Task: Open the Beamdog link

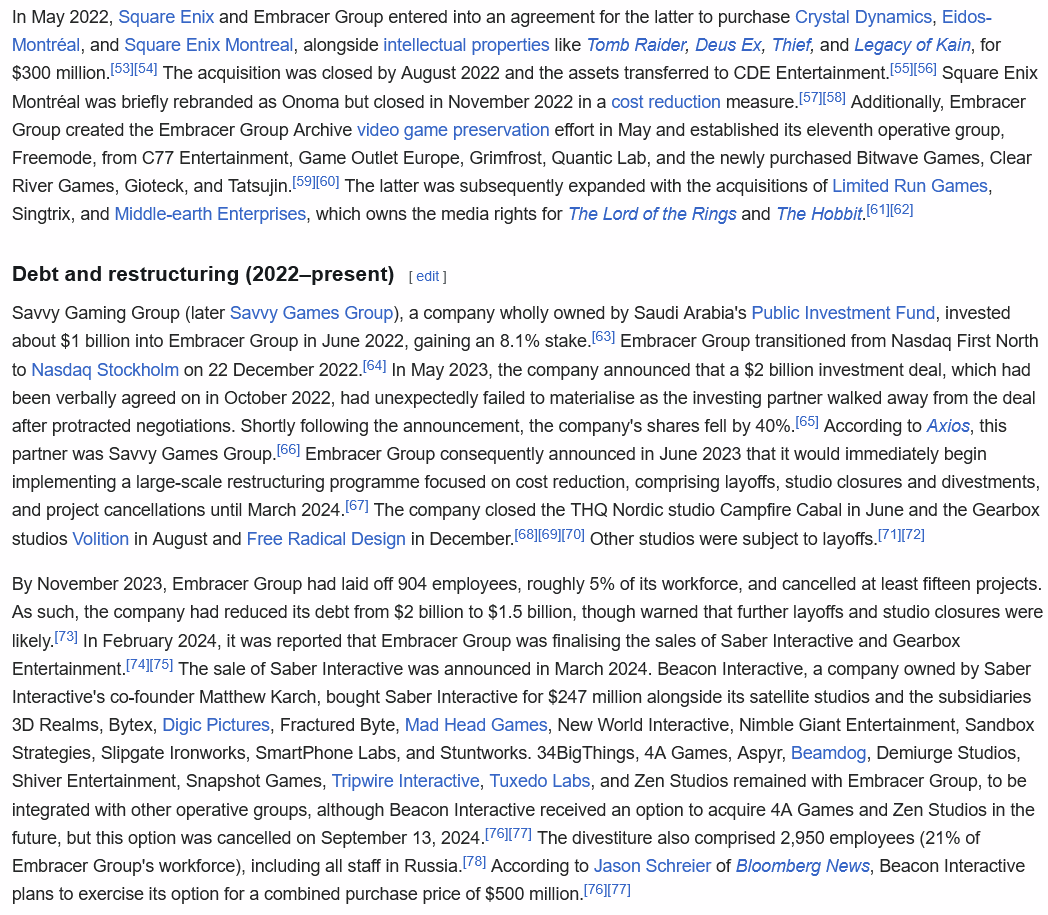Action: coord(828,753)
